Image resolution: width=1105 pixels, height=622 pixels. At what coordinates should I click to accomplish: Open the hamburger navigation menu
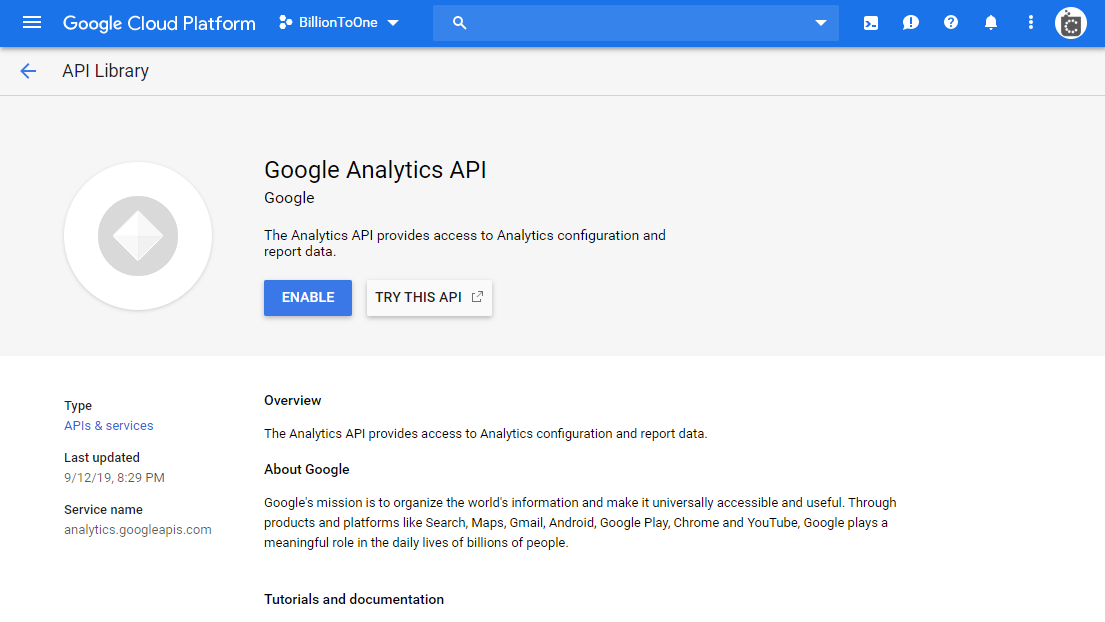tap(32, 22)
